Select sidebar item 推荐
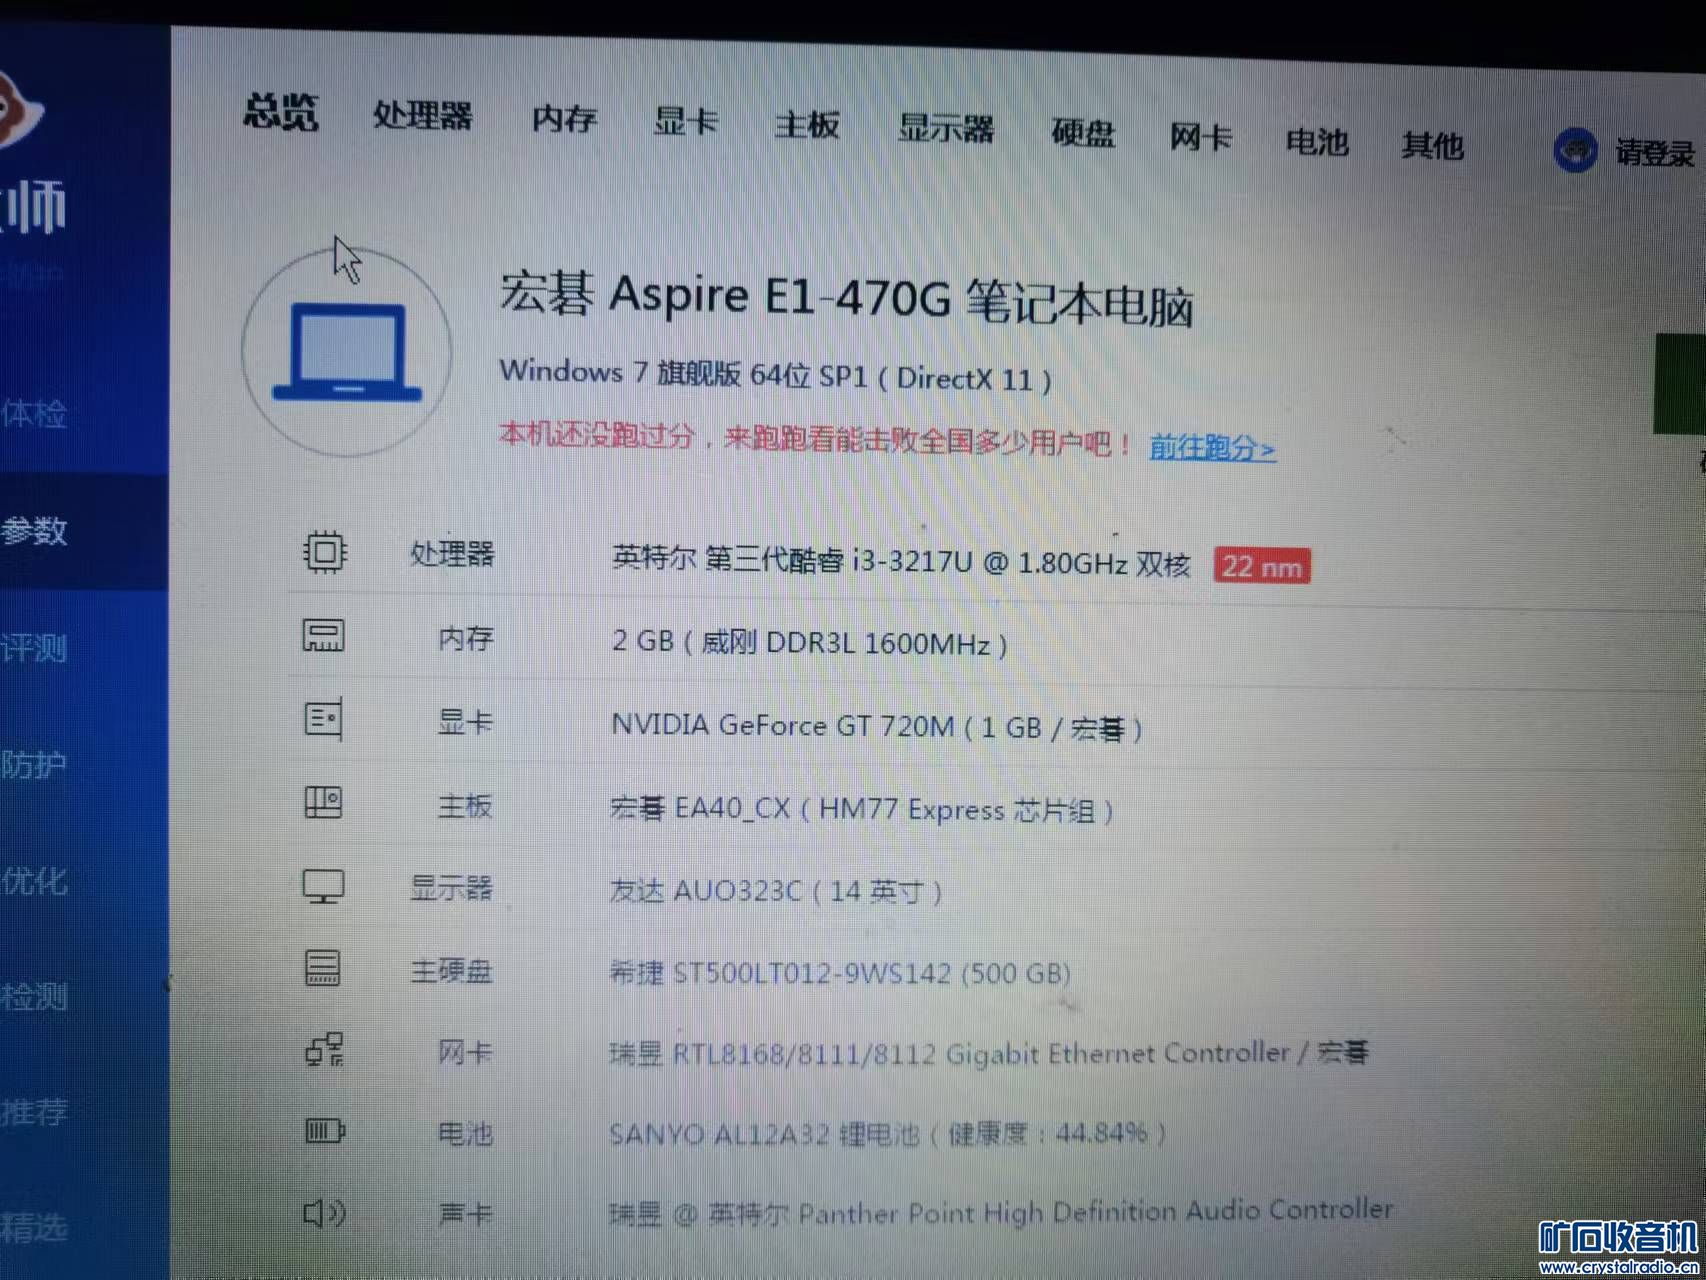The image size is (1706, 1280). pos(34,1111)
